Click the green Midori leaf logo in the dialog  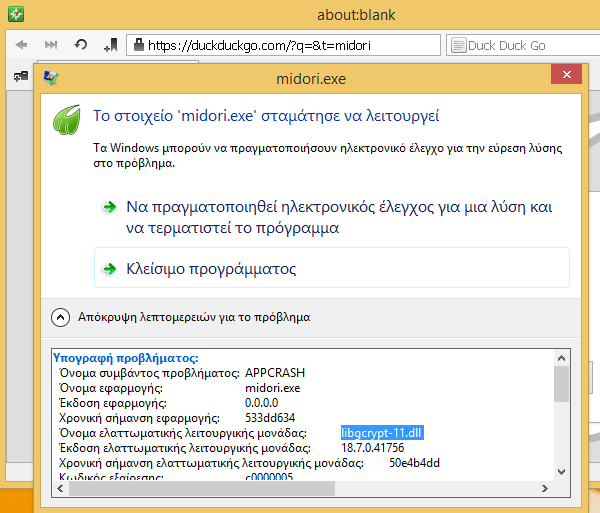67,120
